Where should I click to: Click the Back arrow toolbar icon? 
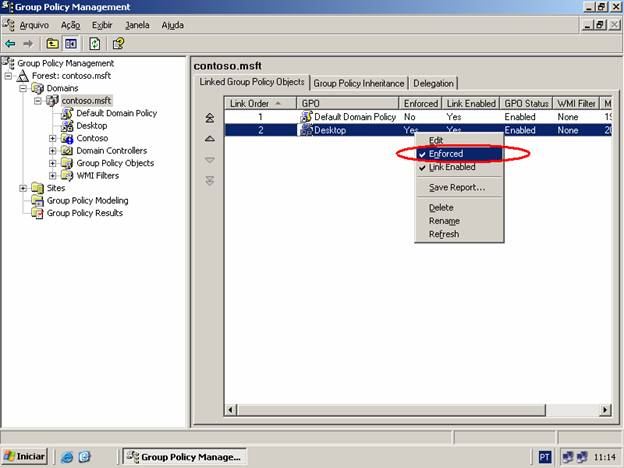(x=10, y=43)
